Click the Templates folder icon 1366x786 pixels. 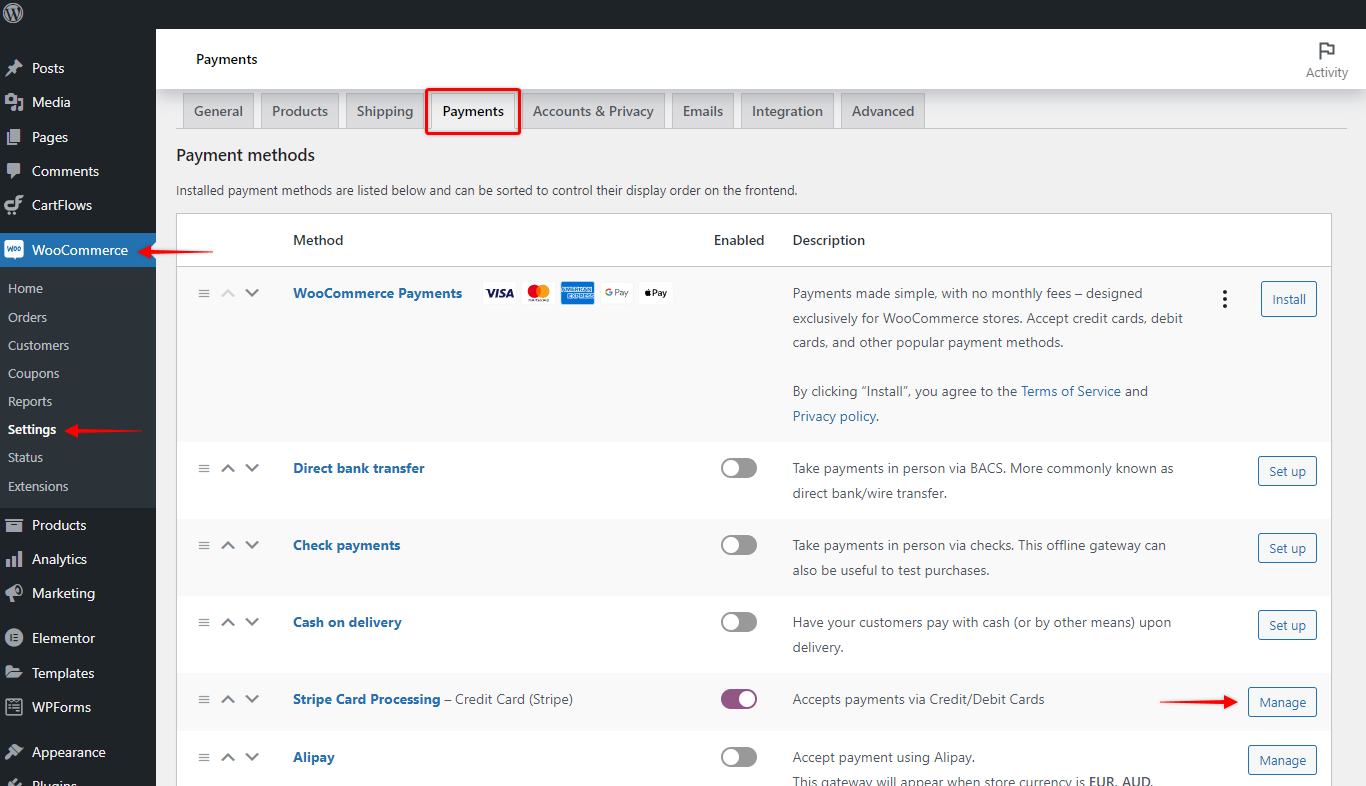14,673
